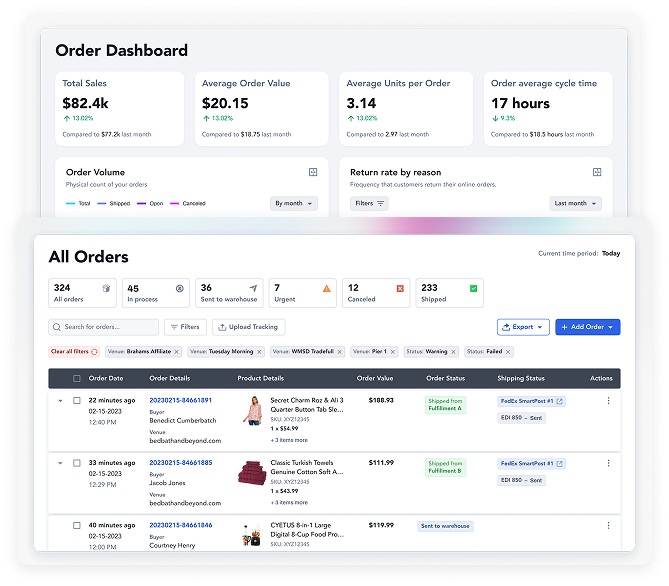Click the Order average cycle time card
This screenshot has height=586, width=669.
pos(548,109)
